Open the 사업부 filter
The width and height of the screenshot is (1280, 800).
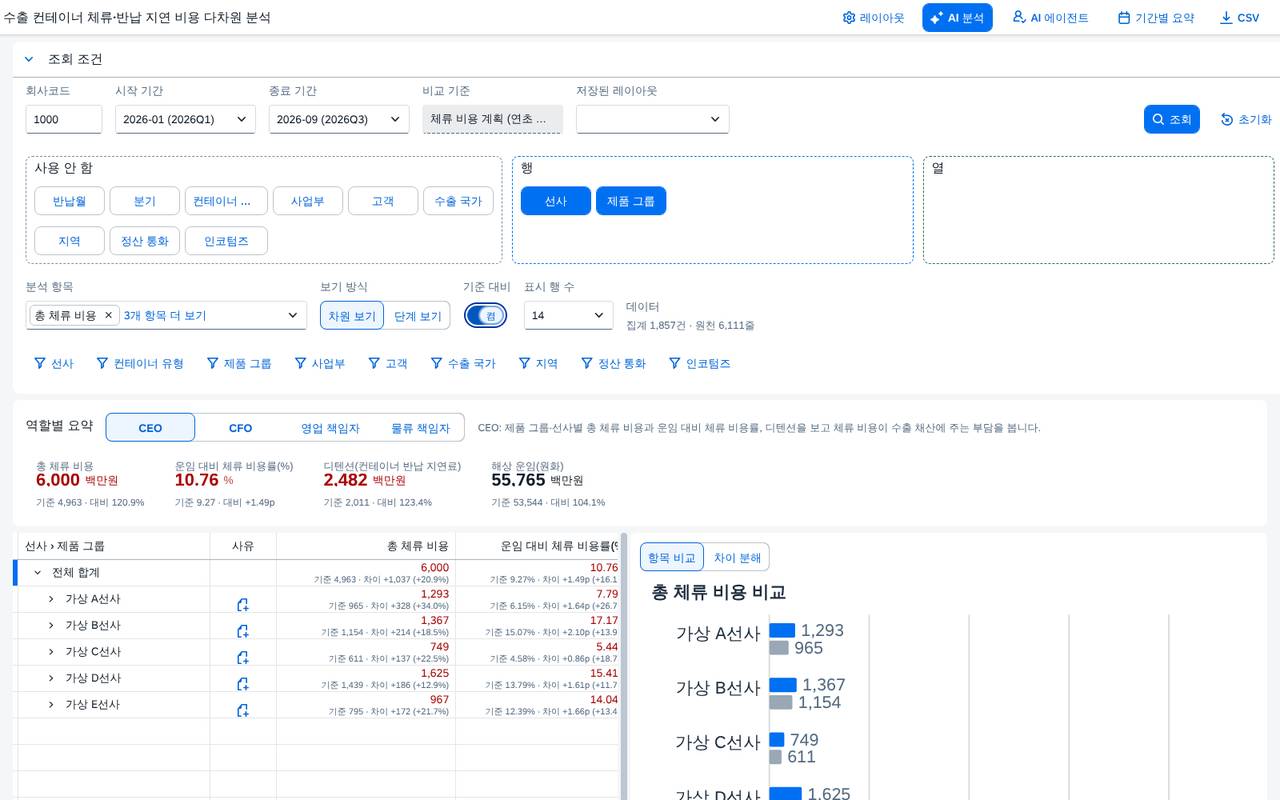click(319, 363)
